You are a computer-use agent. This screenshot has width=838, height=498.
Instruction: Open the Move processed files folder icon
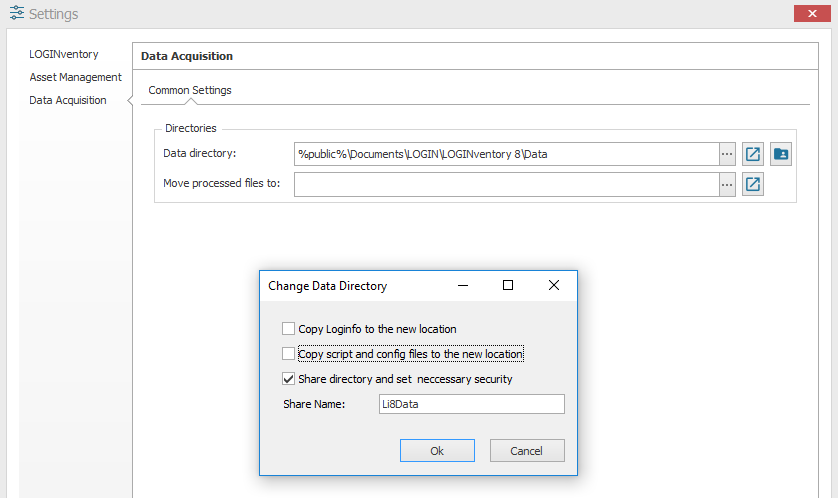click(752, 184)
